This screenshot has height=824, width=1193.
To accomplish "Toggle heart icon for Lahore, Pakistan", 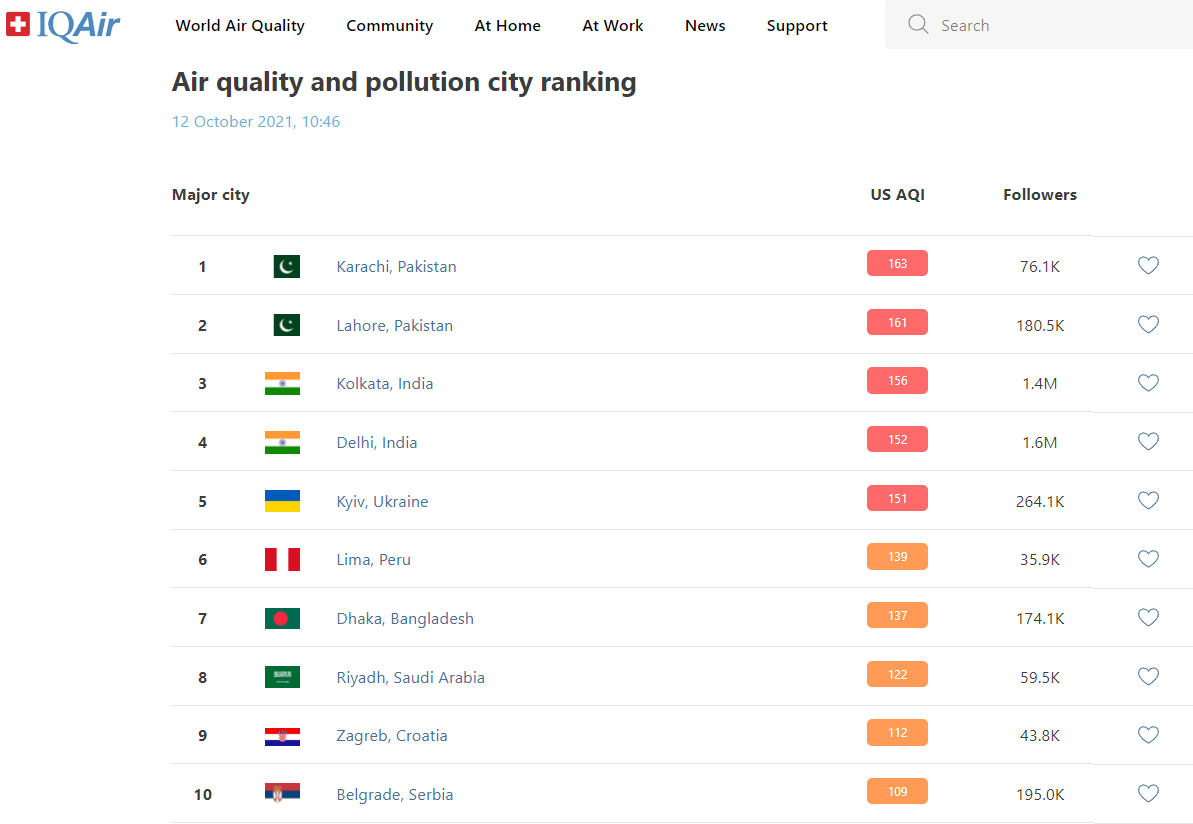I will [x=1148, y=324].
